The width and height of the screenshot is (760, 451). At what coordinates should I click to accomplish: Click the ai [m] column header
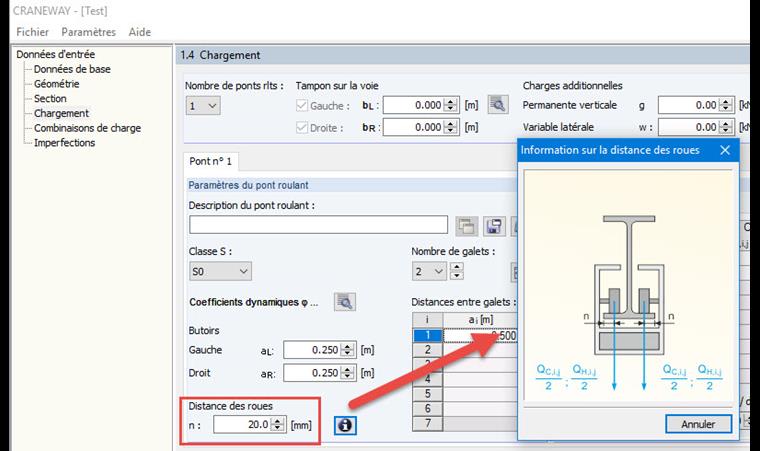tap(480, 320)
